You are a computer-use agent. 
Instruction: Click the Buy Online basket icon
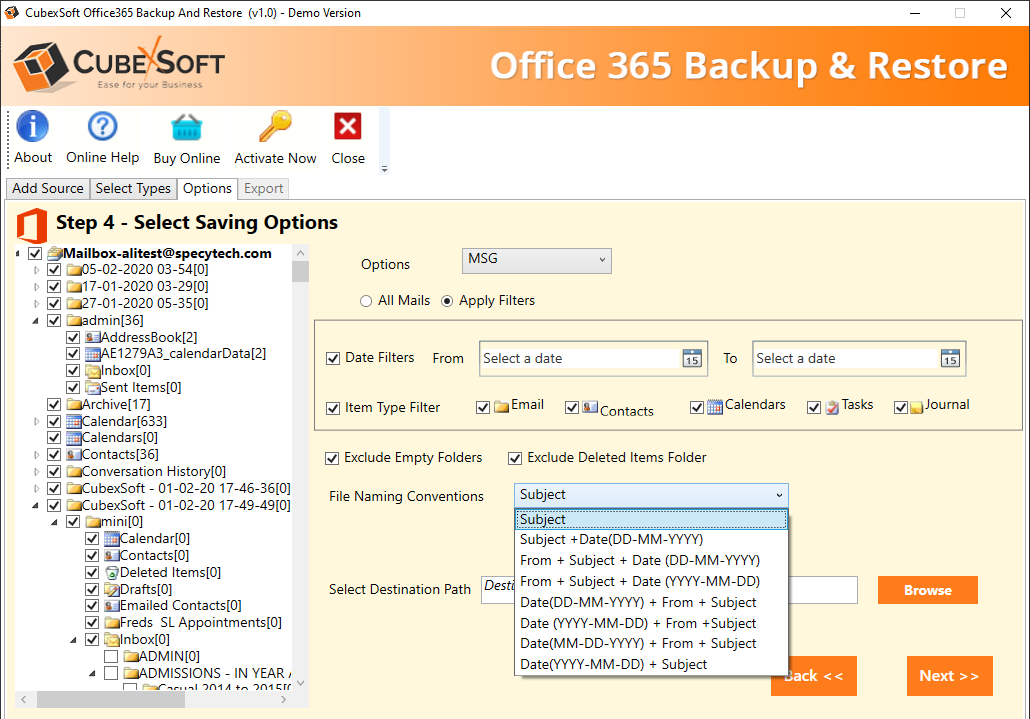pos(186,127)
